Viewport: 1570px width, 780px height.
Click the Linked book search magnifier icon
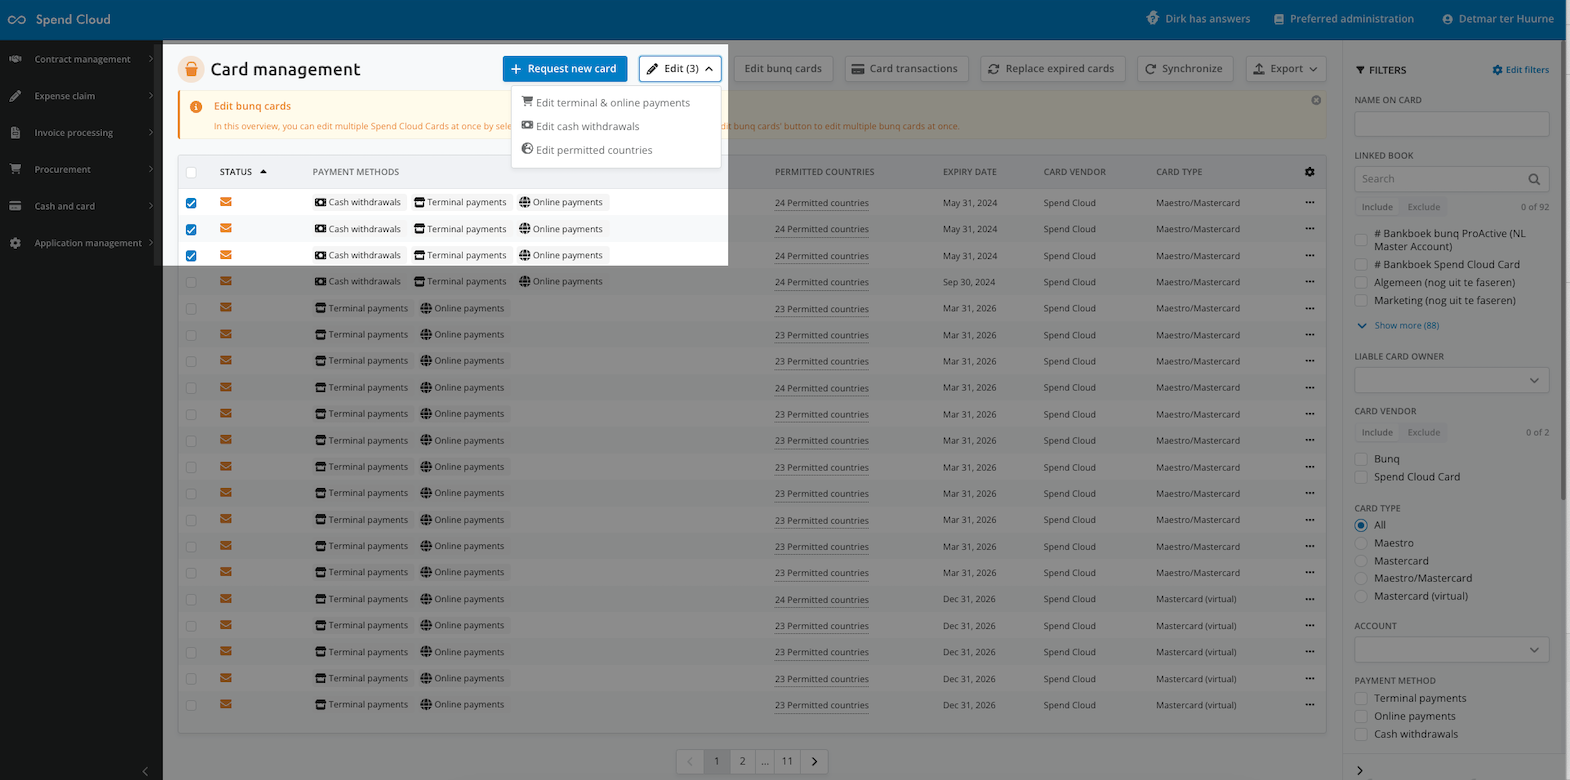tap(1534, 179)
